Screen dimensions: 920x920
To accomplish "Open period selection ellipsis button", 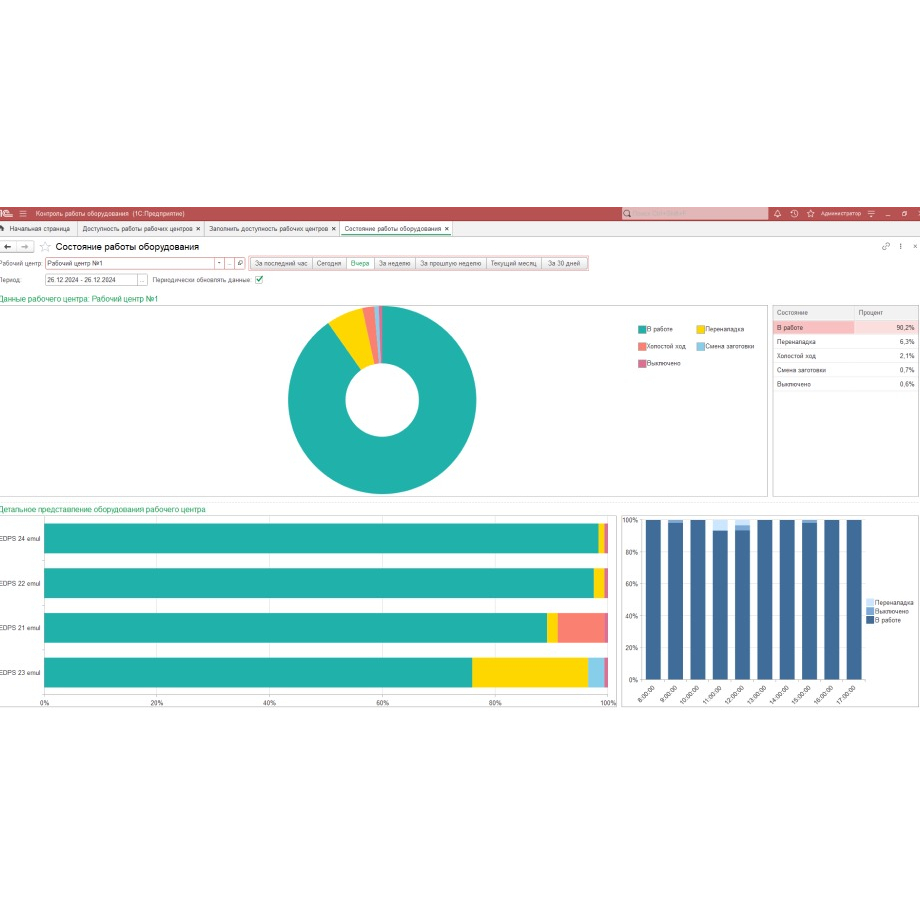I will click(x=142, y=280).
